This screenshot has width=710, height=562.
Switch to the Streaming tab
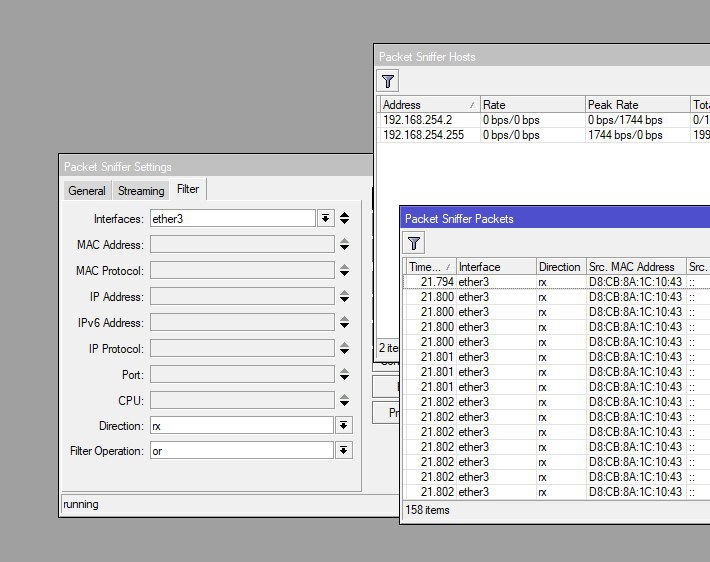[x=141, y=191]
